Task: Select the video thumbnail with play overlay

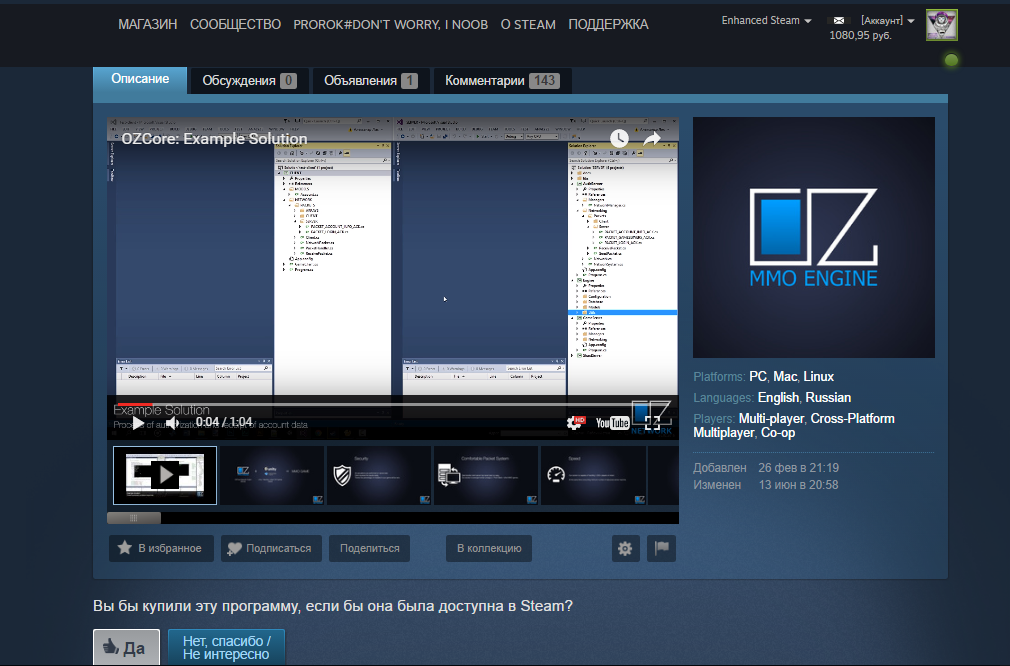Action: tap(165, 475)
